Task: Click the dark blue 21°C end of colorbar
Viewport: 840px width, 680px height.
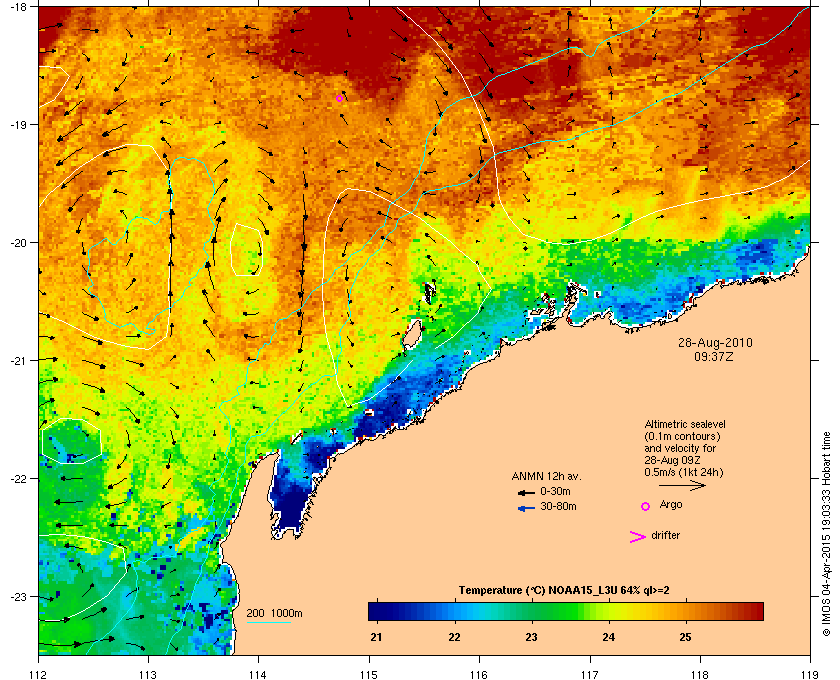Action: (381, 611)
